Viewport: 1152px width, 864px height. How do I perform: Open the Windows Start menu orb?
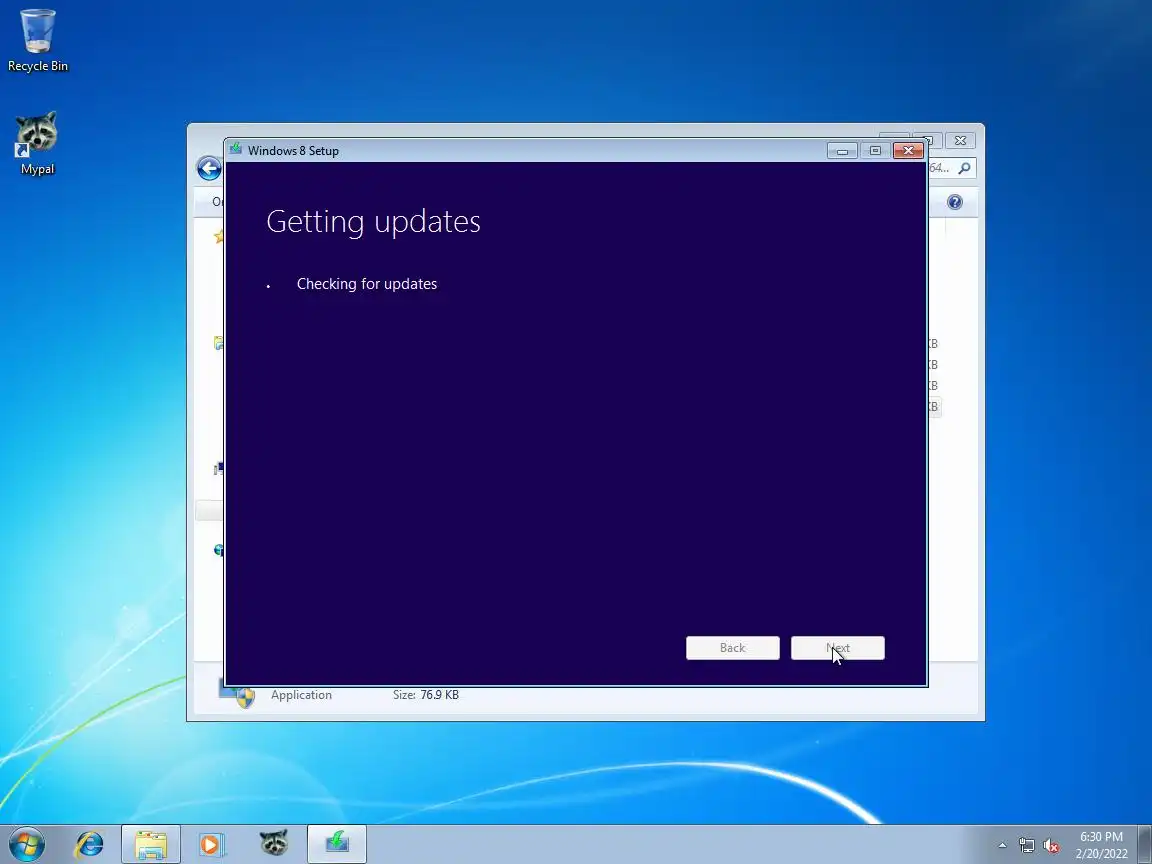(26, 844)
